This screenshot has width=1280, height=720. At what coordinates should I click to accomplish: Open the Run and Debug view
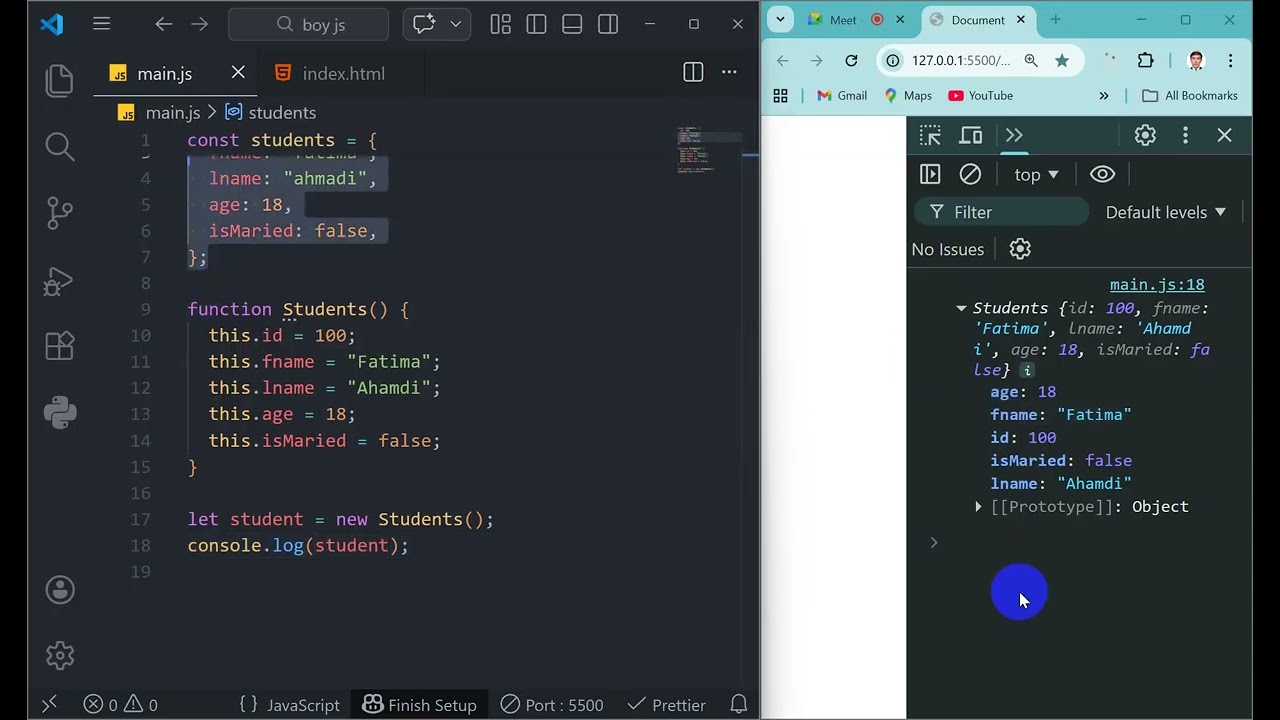click(x=60, y=281)
